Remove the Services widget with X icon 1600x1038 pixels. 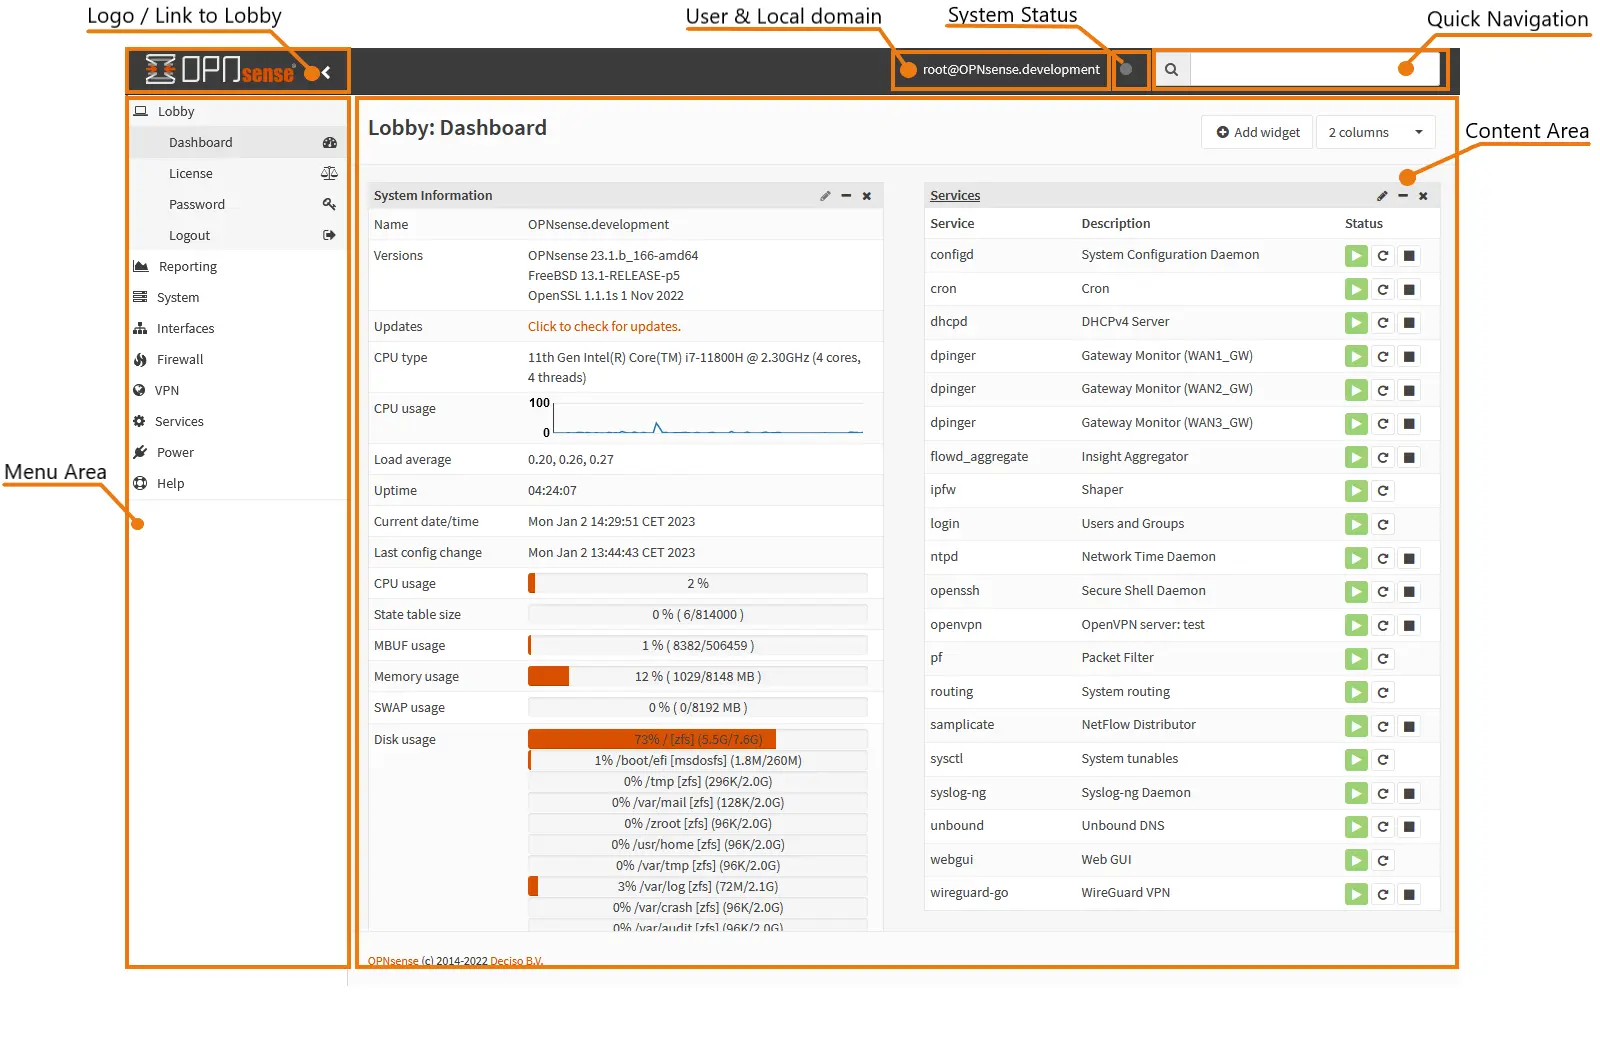(1423, 196)
